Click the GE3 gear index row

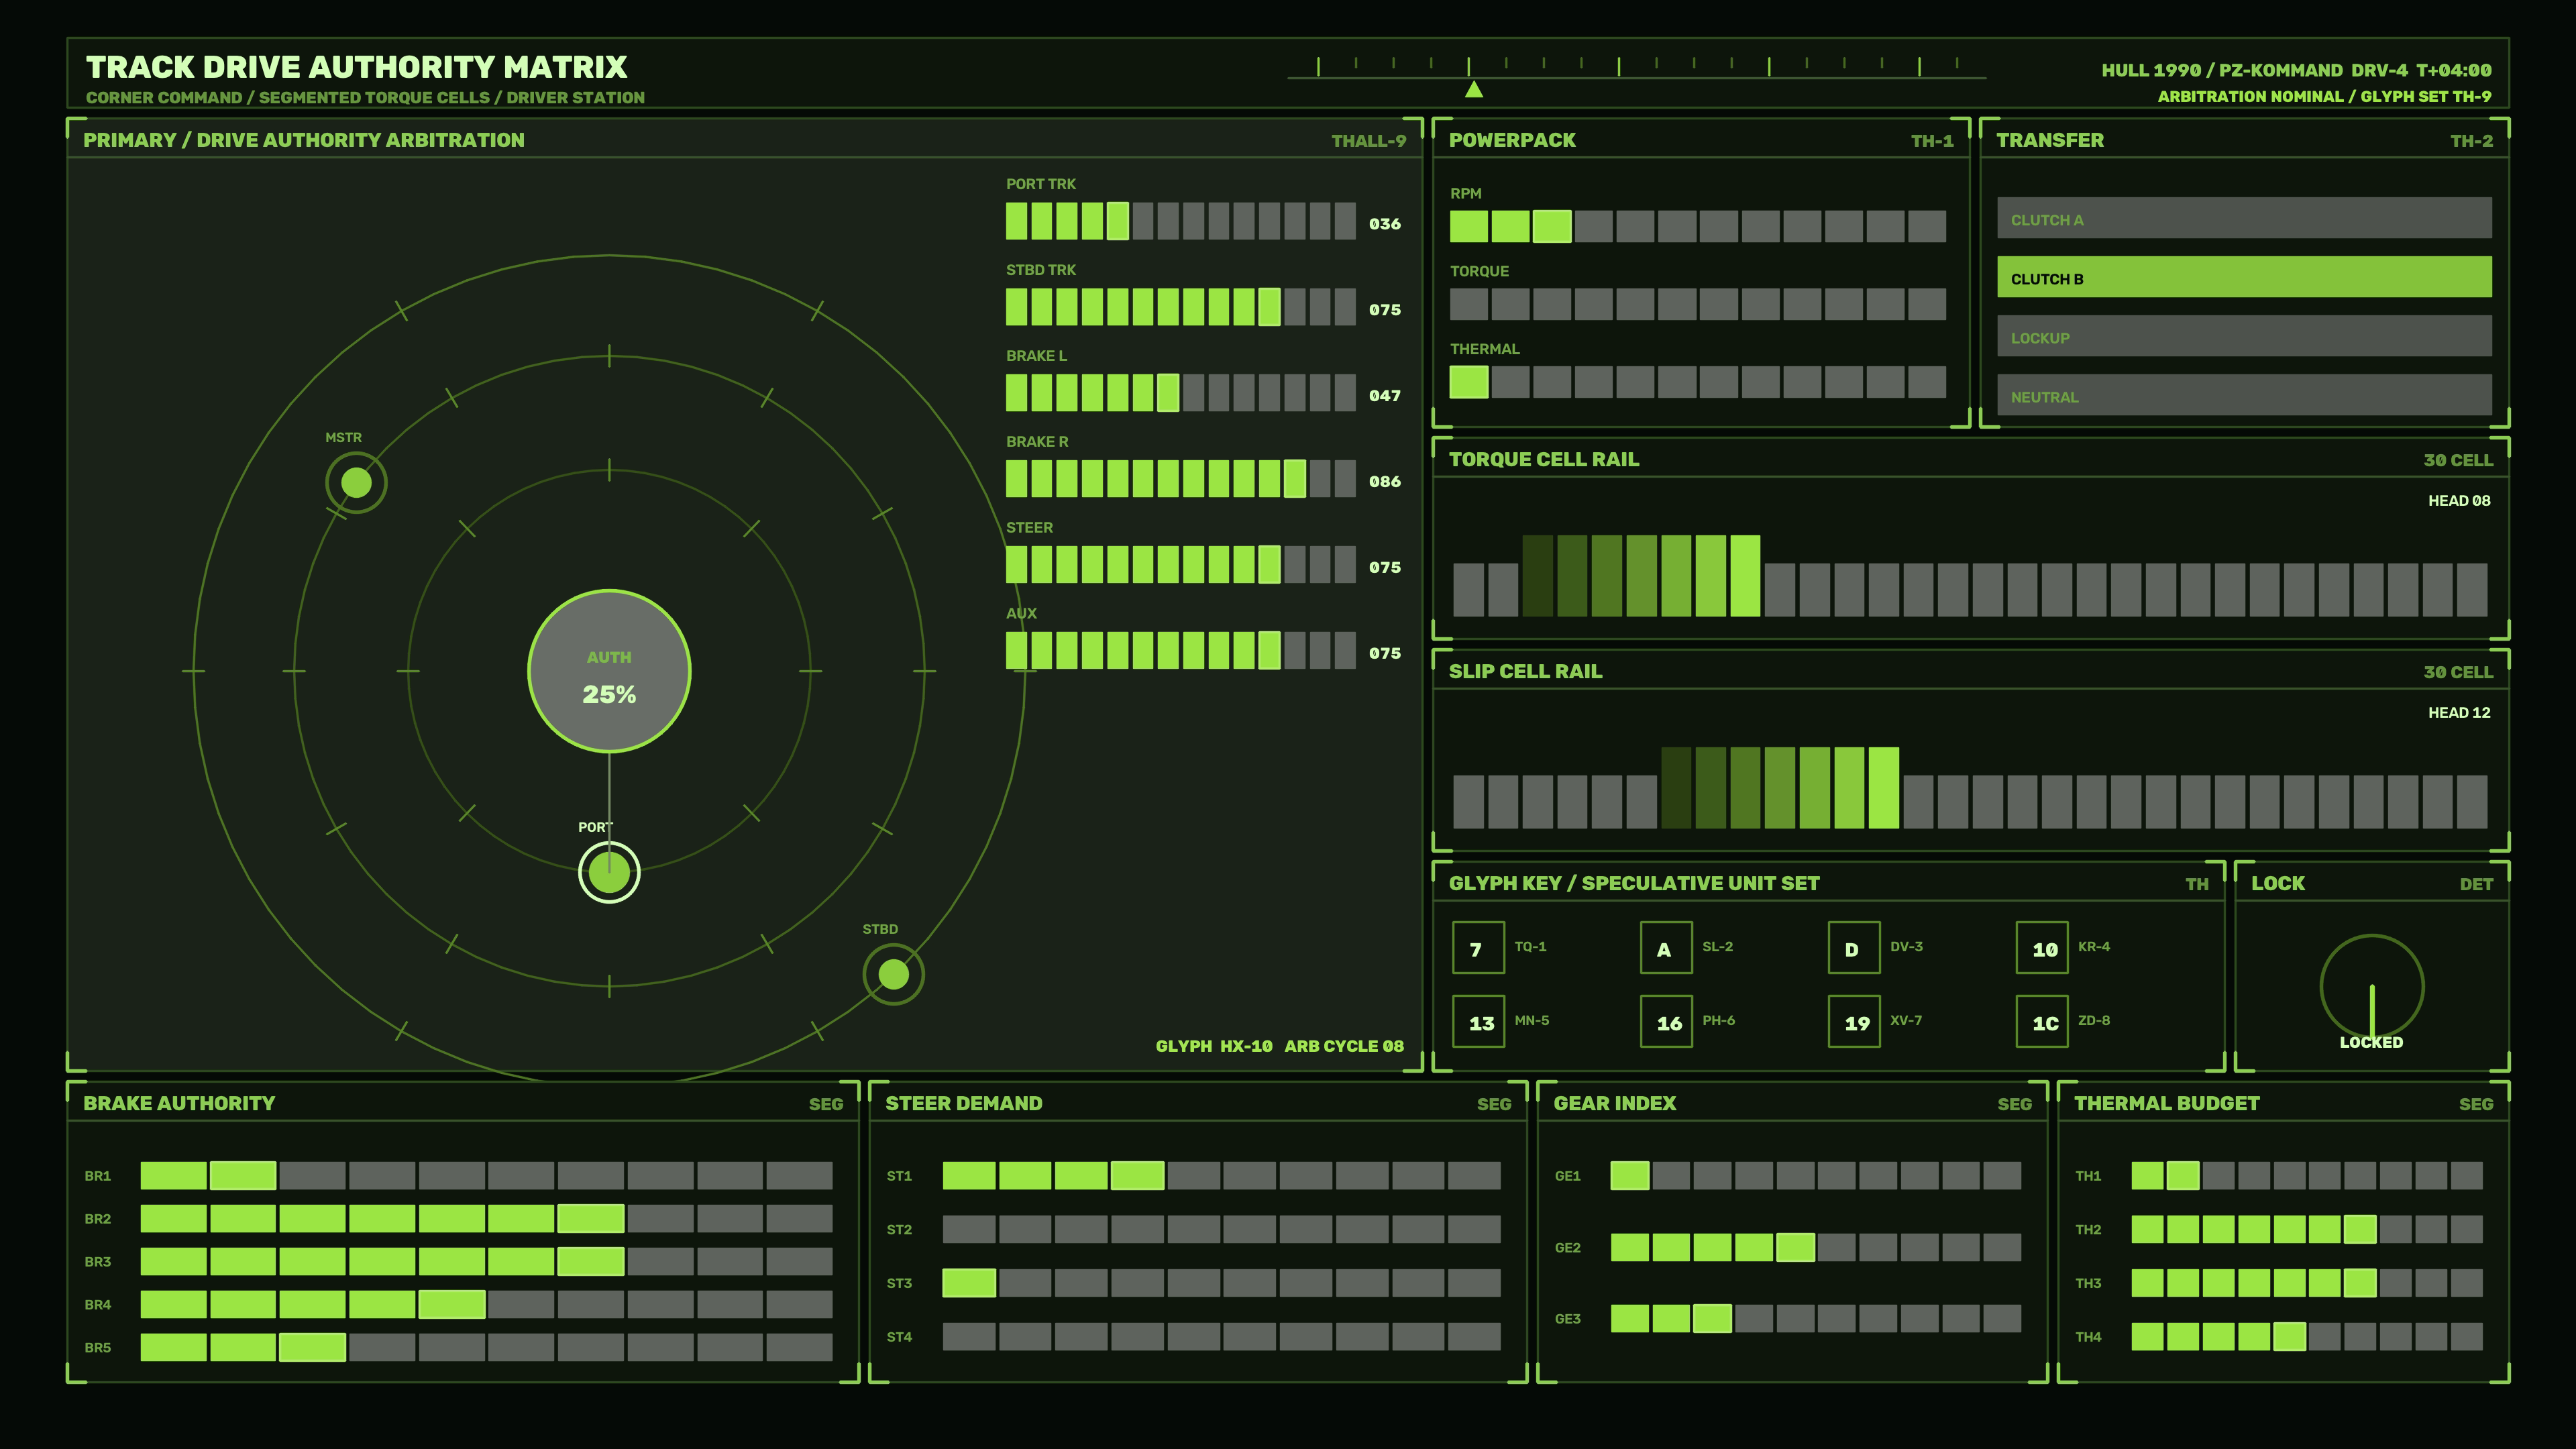tap(1816, 1319)
